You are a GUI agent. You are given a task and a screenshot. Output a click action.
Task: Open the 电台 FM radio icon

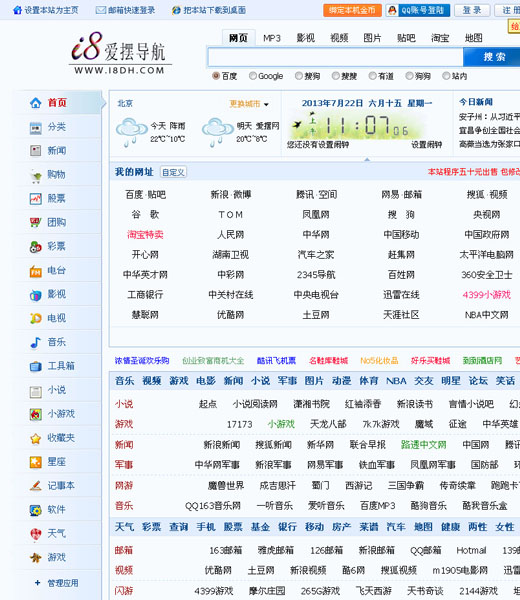point(36,271)
